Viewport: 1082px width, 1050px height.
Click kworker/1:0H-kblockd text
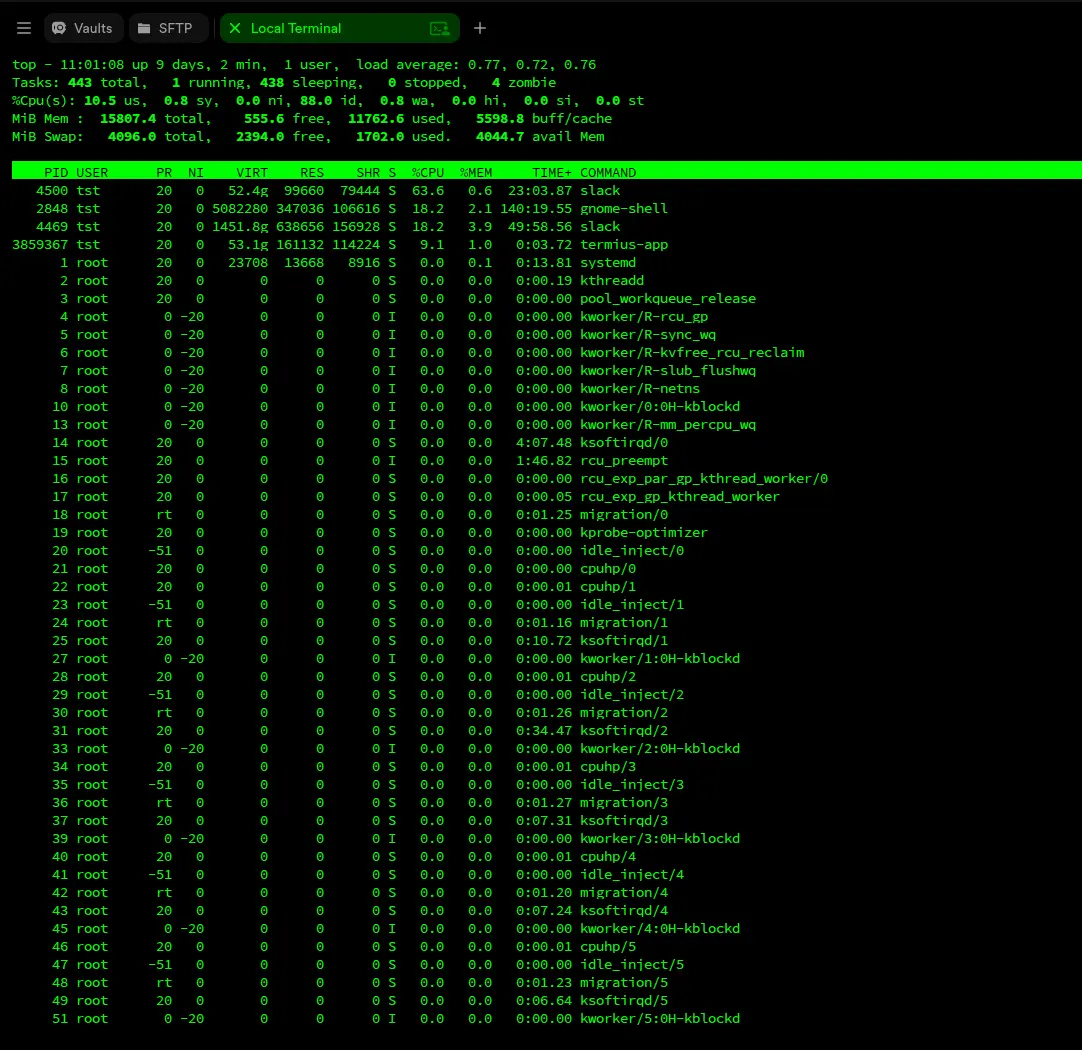click(x=660, y=658)
